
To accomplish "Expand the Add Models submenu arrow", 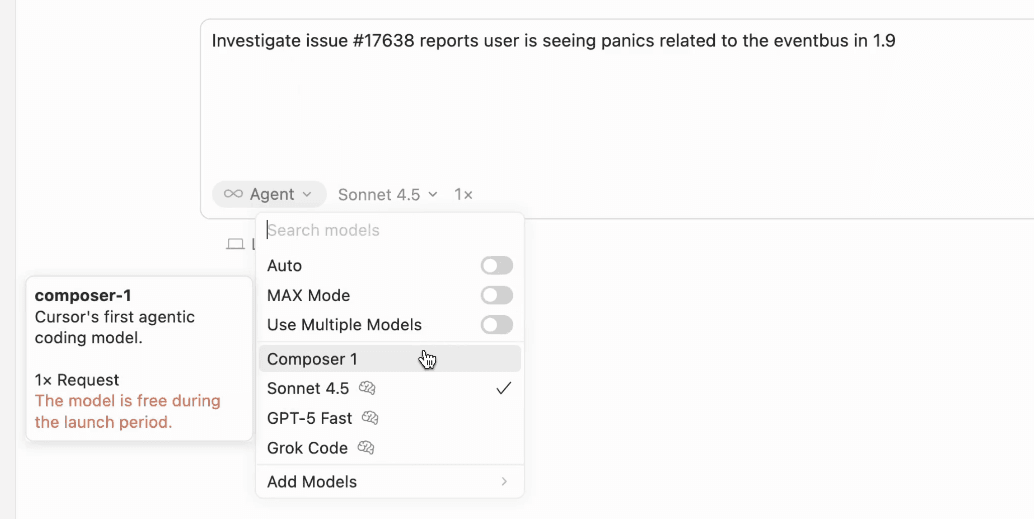I will click(x=504, y=482).
